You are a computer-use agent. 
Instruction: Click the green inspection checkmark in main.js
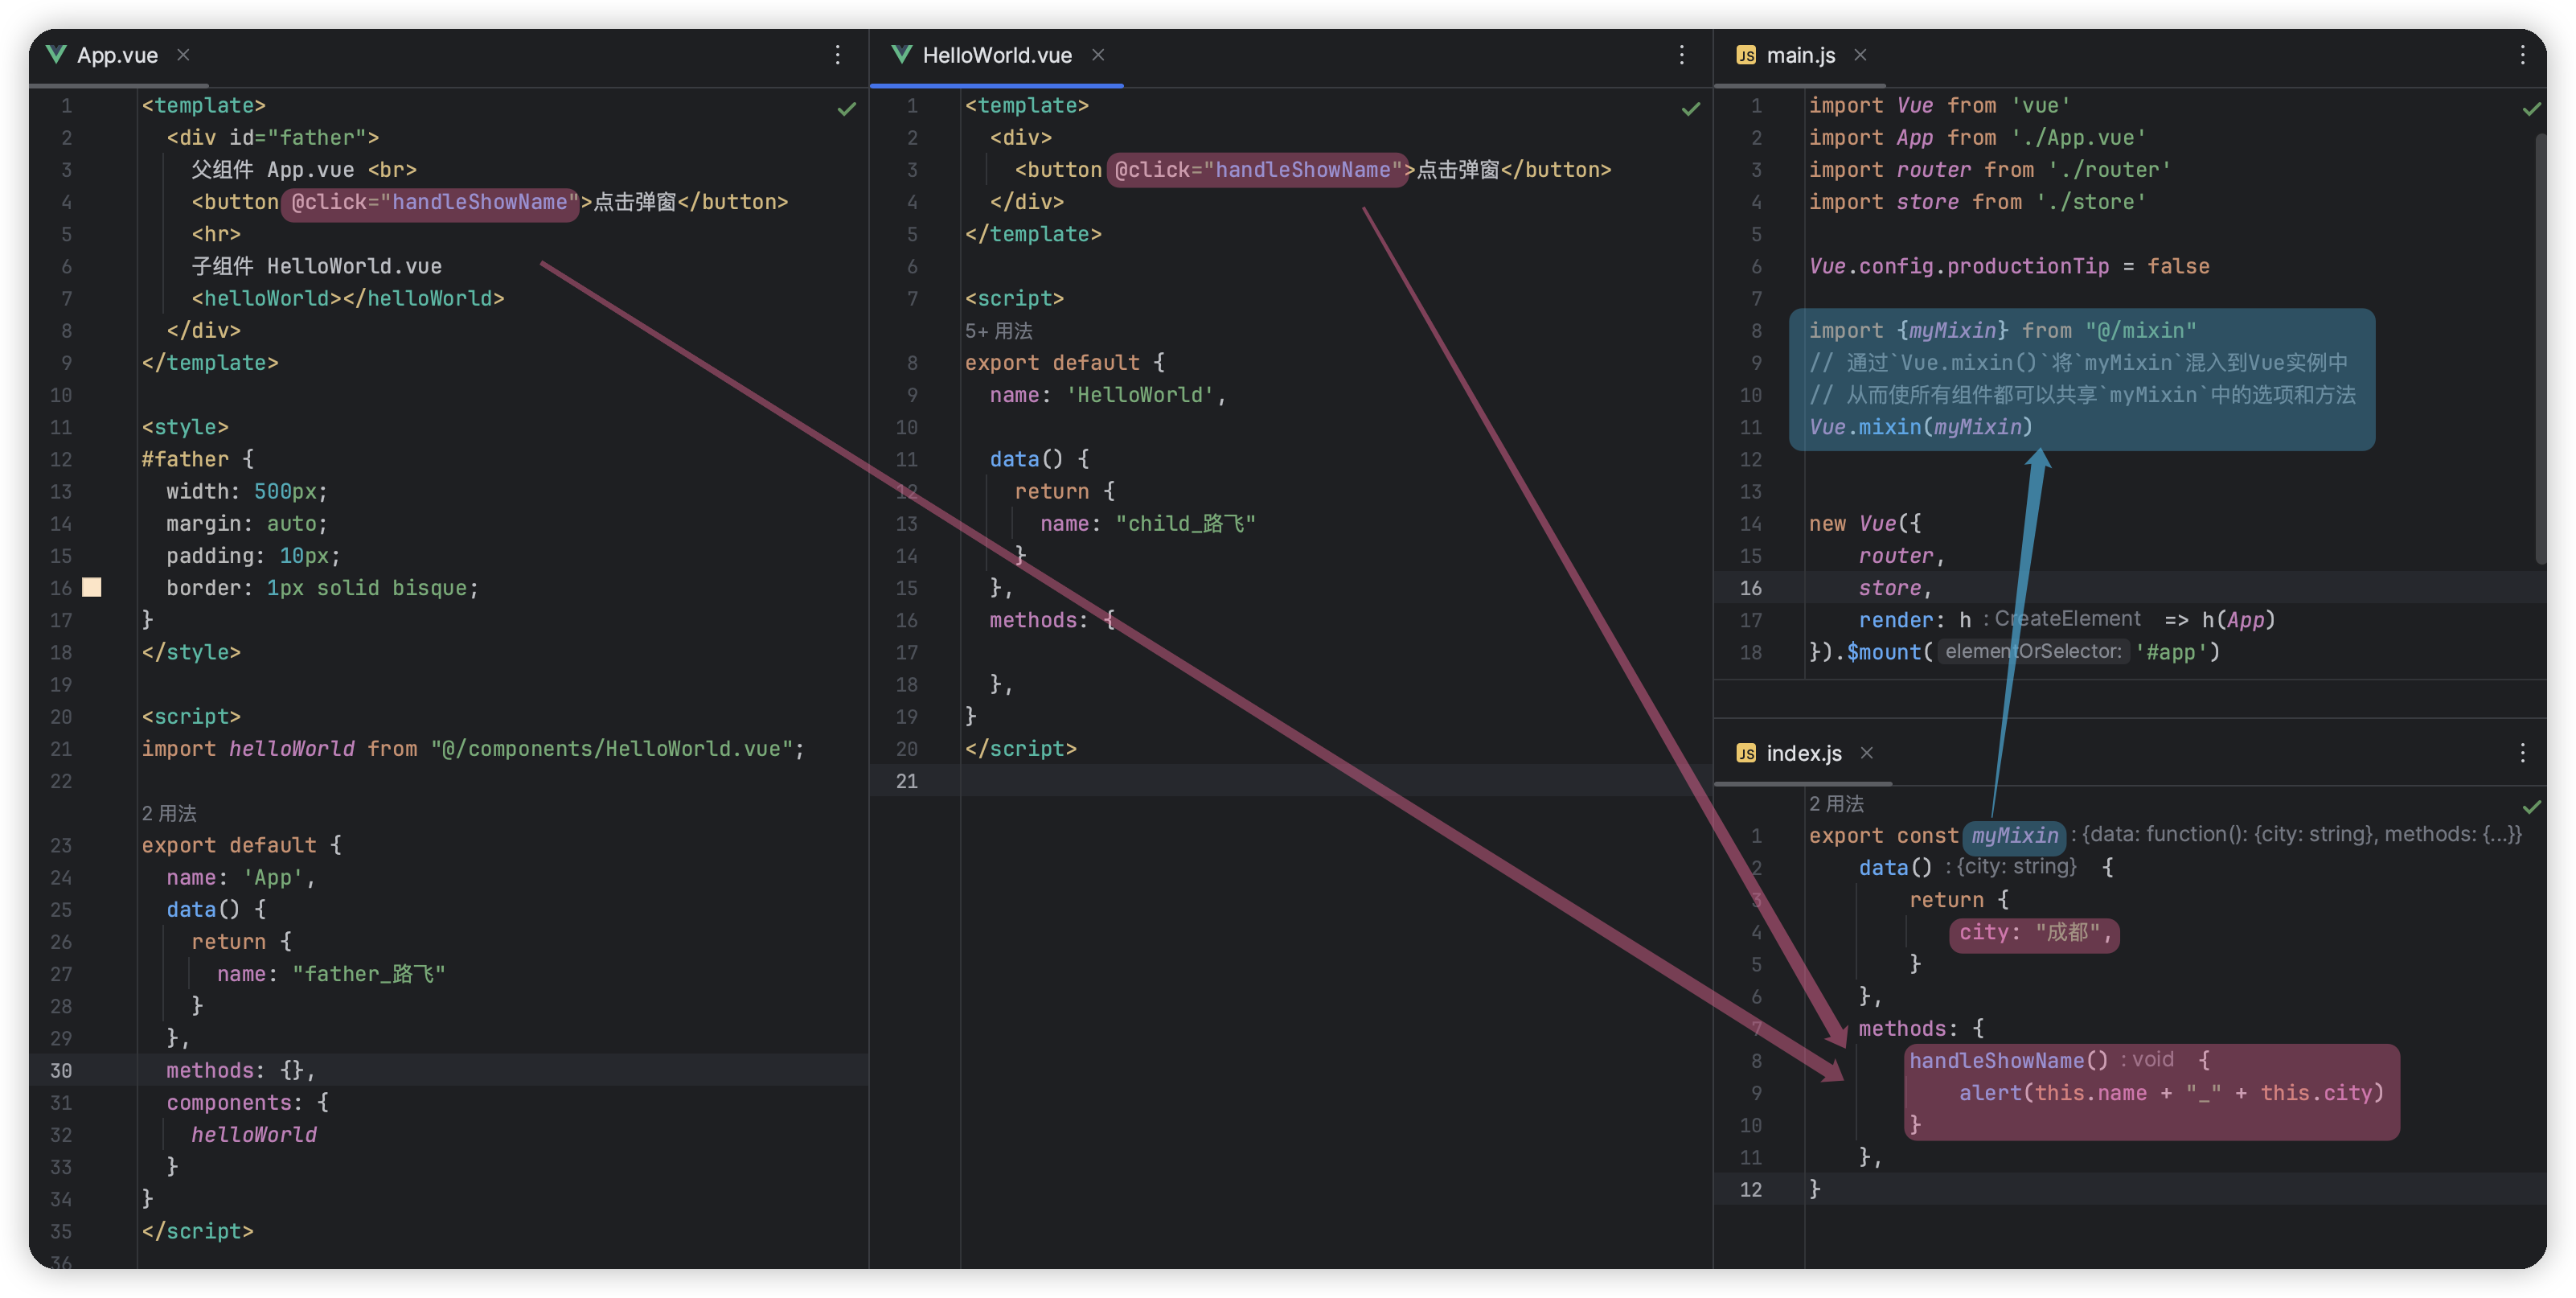coord(2531,108)
